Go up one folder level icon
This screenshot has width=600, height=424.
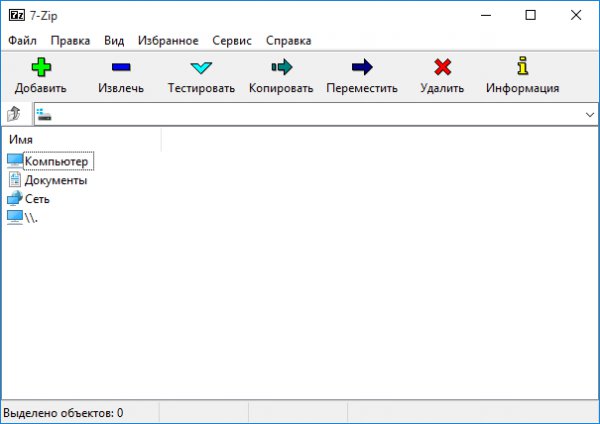14,114
